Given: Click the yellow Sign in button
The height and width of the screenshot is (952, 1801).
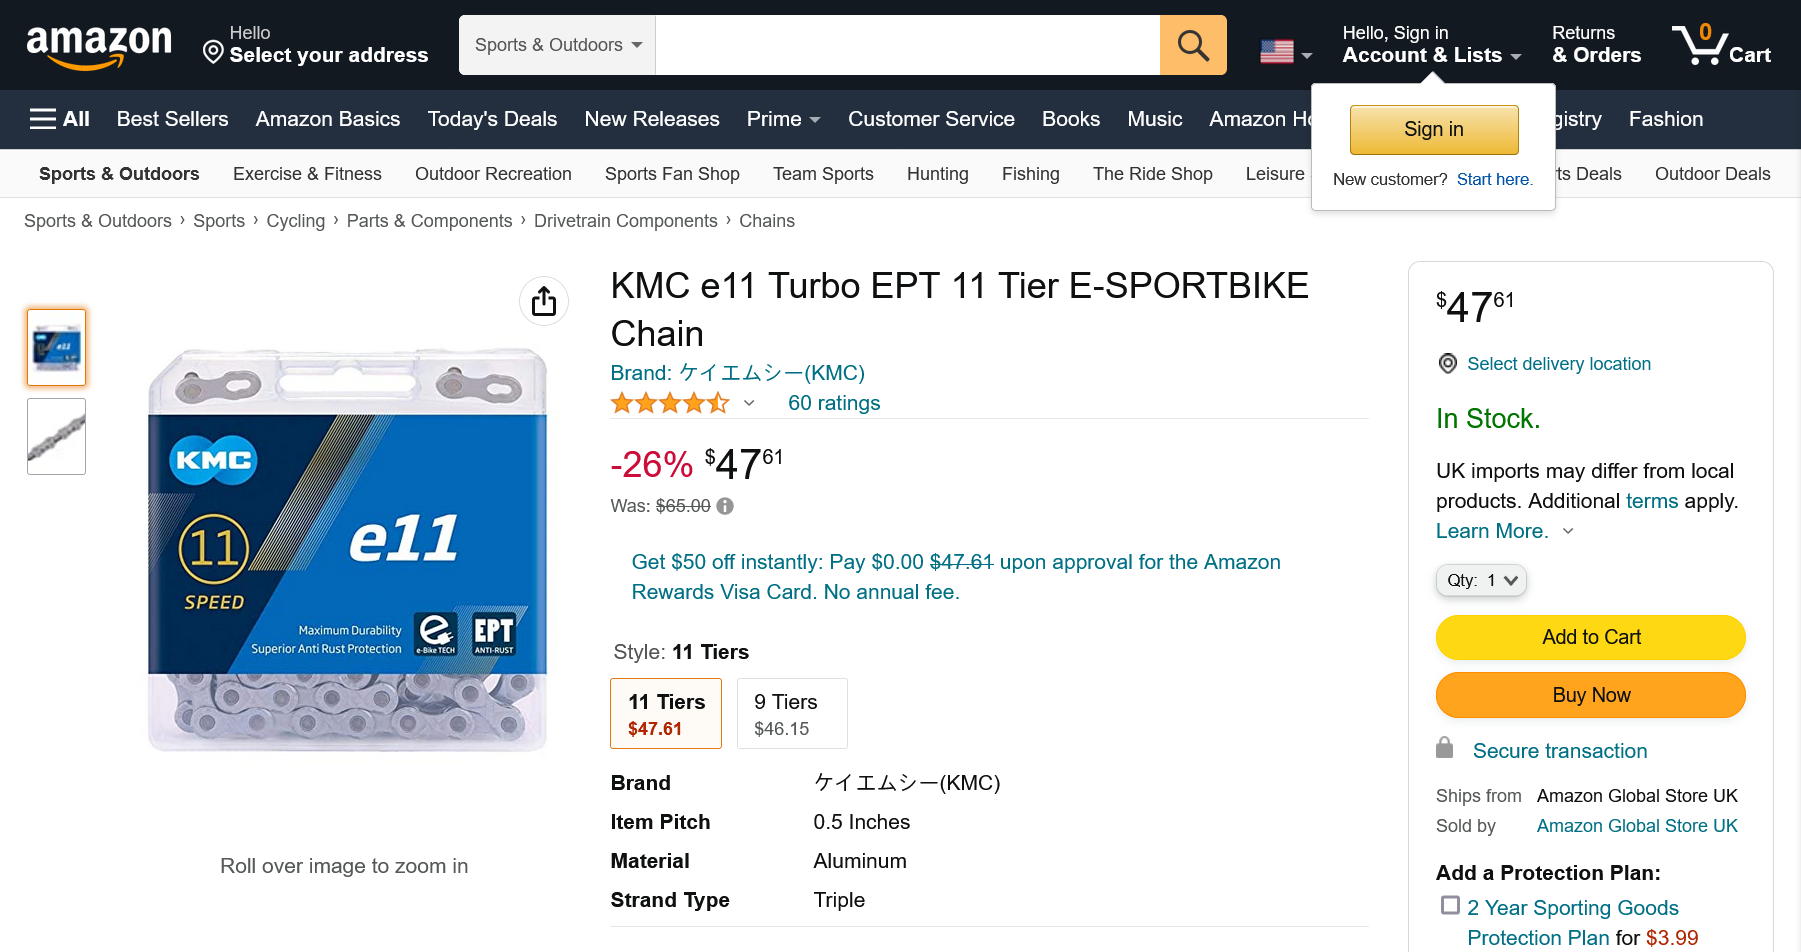Looking at the screenshot, I should [1433, 130].
